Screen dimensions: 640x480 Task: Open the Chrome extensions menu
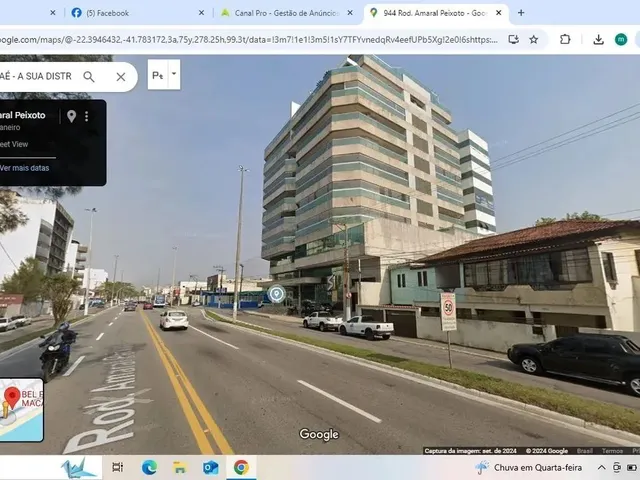pos(565,40)
